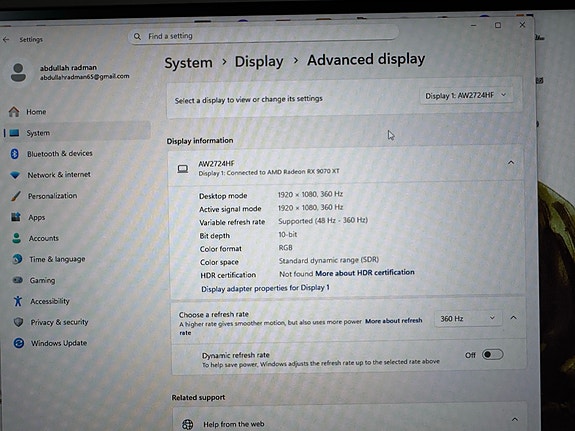Open the Display 1: AW2724HF dropdown
This screenshot has height=431, width=575.
coord(466,95)
